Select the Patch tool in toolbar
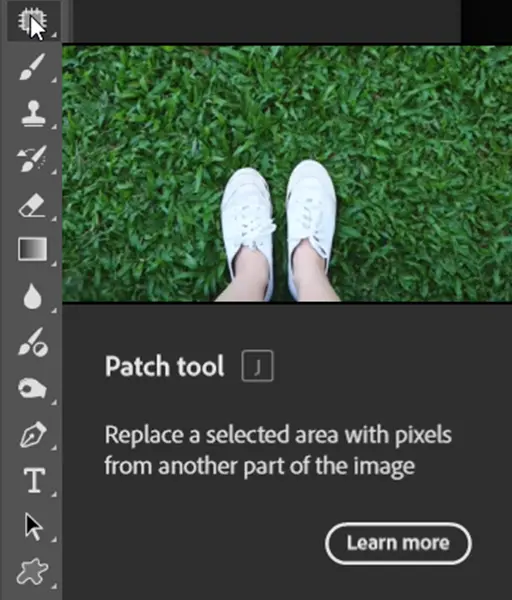Image resolution: width=512 pixels, height=600 pixels. pyautogui.click(x=33, y=21)
